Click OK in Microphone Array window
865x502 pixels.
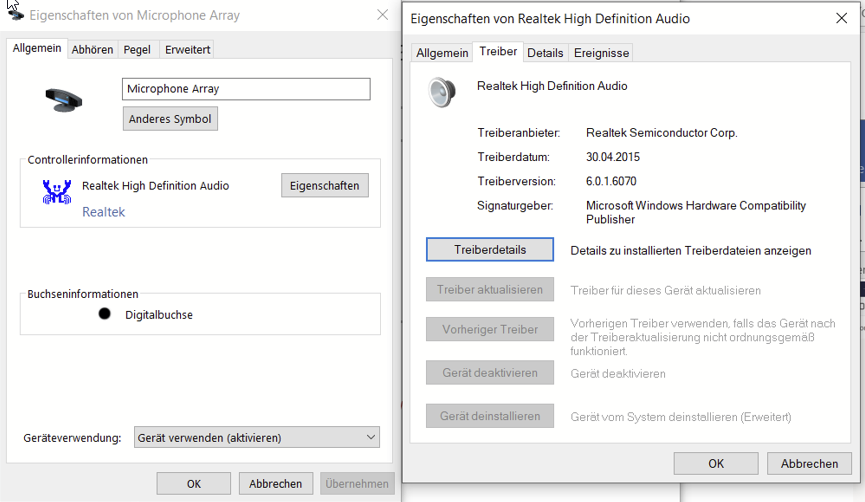coord(194,484)
